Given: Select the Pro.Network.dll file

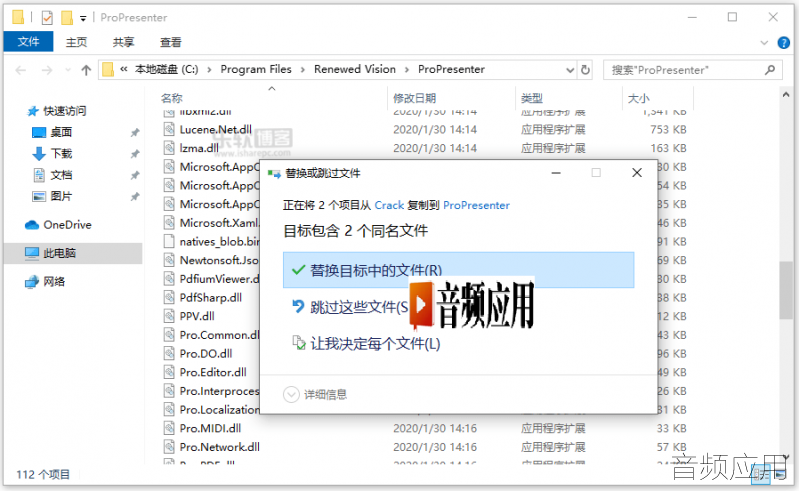Looking at the screenshot, I should pyautogui.click(x=220, y=447).
